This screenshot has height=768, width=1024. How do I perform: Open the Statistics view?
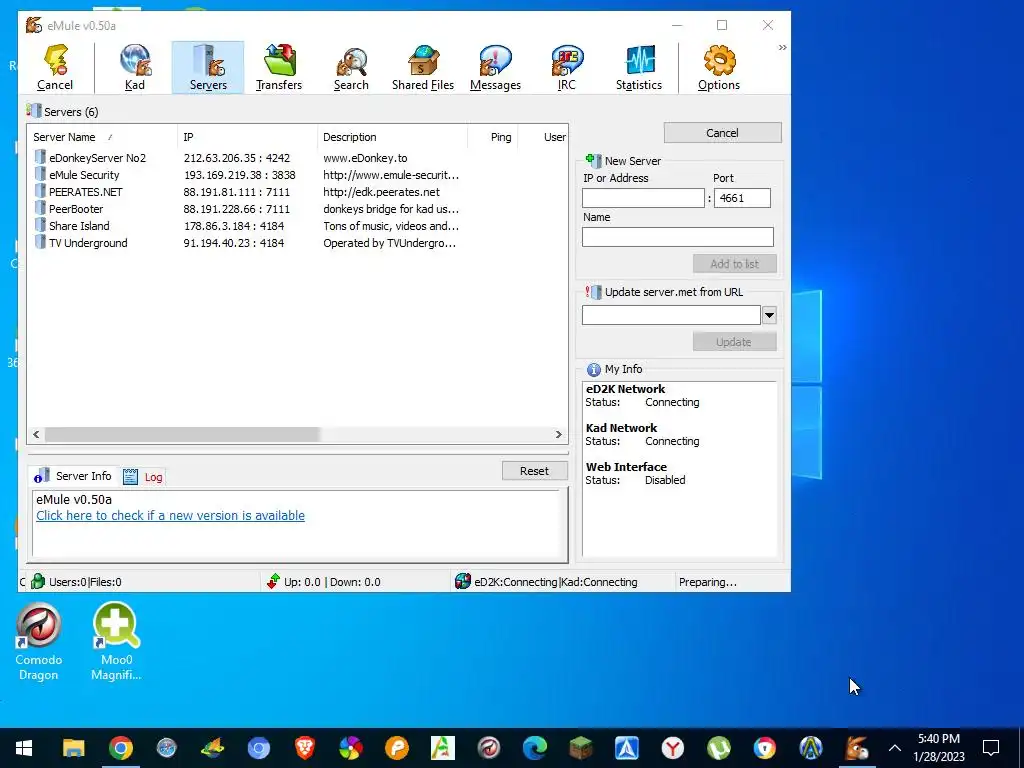coord(639,67)
